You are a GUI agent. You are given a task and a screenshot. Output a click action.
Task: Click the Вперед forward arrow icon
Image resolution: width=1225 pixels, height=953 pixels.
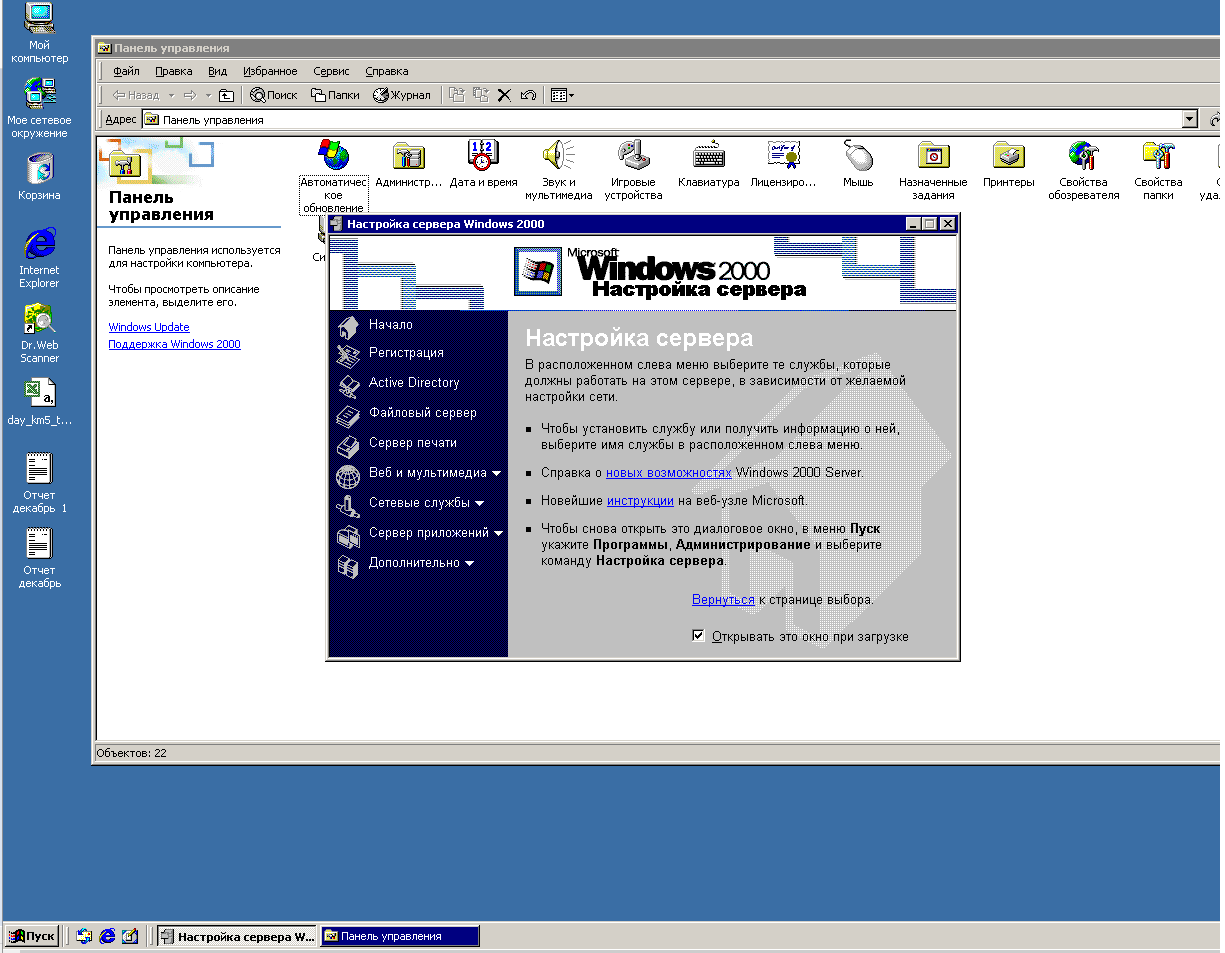[x=190, y=95]
